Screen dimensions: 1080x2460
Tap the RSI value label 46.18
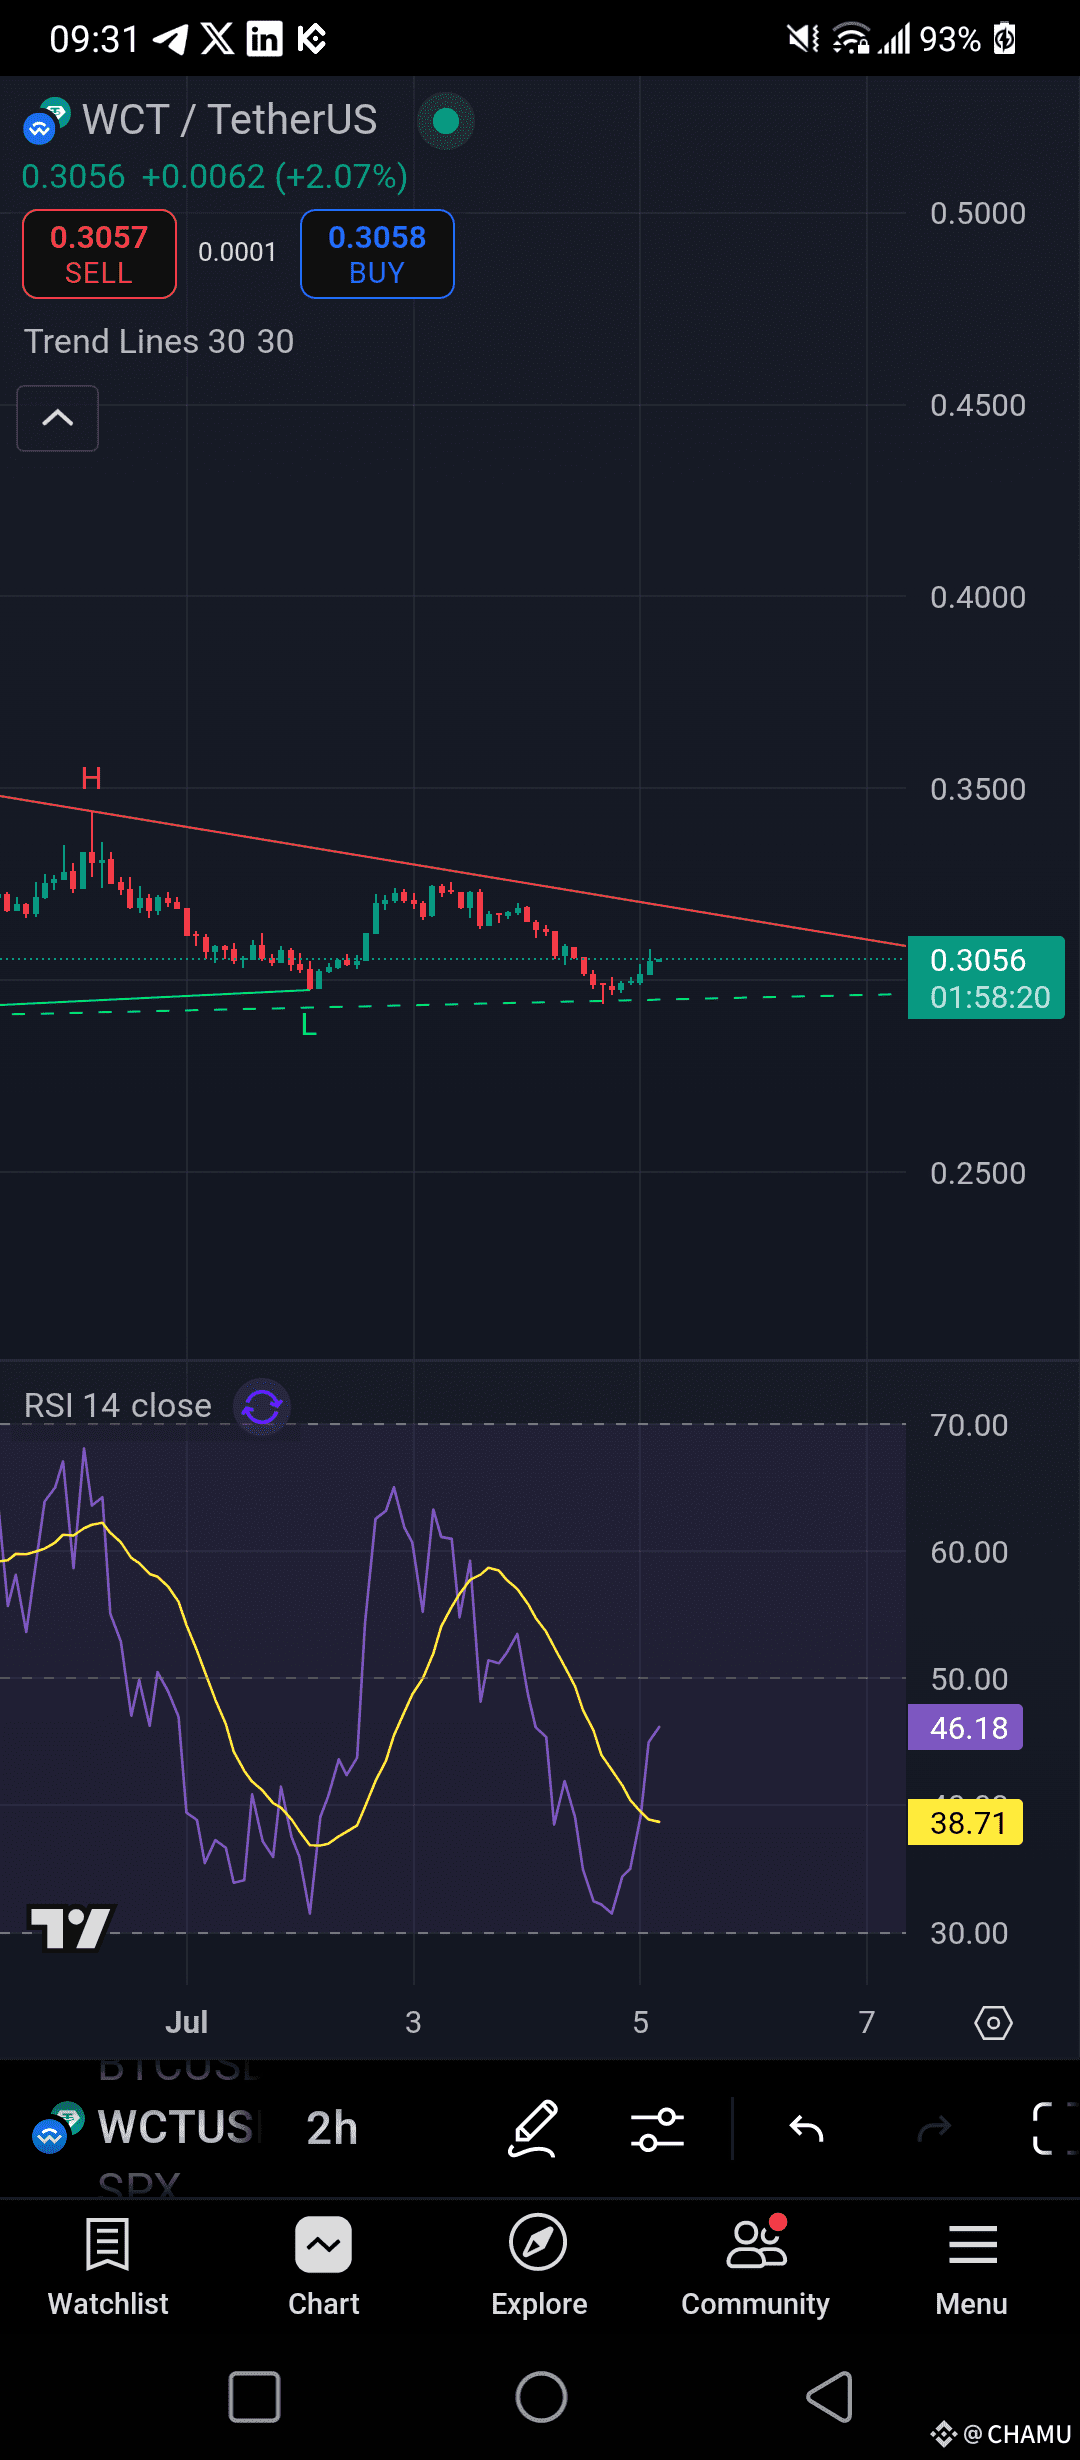(965, 1727)
